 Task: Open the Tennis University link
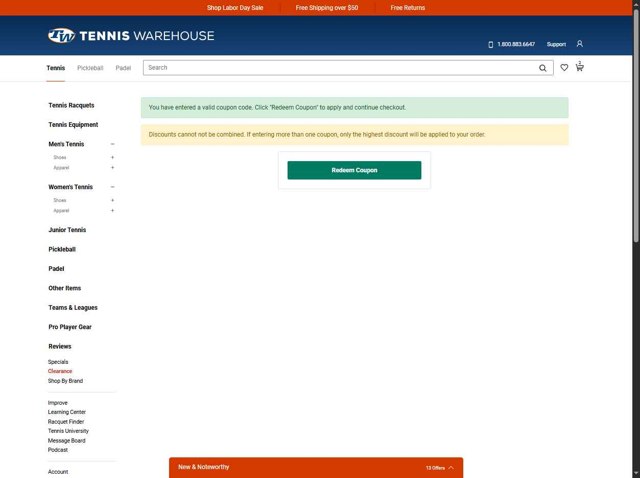[68, 431]
